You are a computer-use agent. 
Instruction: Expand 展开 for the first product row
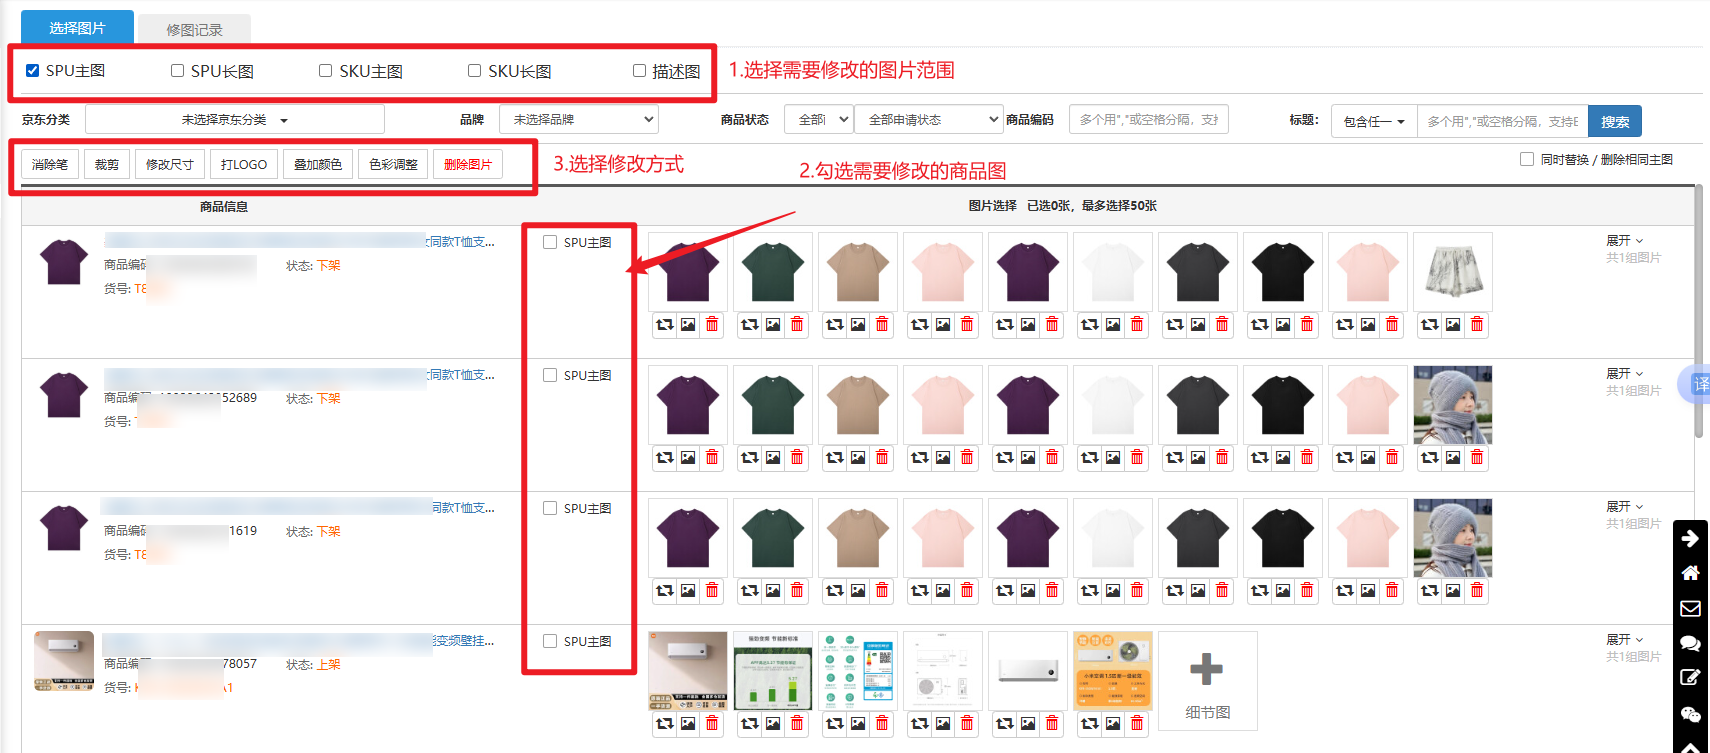(x=1624, y=241)
